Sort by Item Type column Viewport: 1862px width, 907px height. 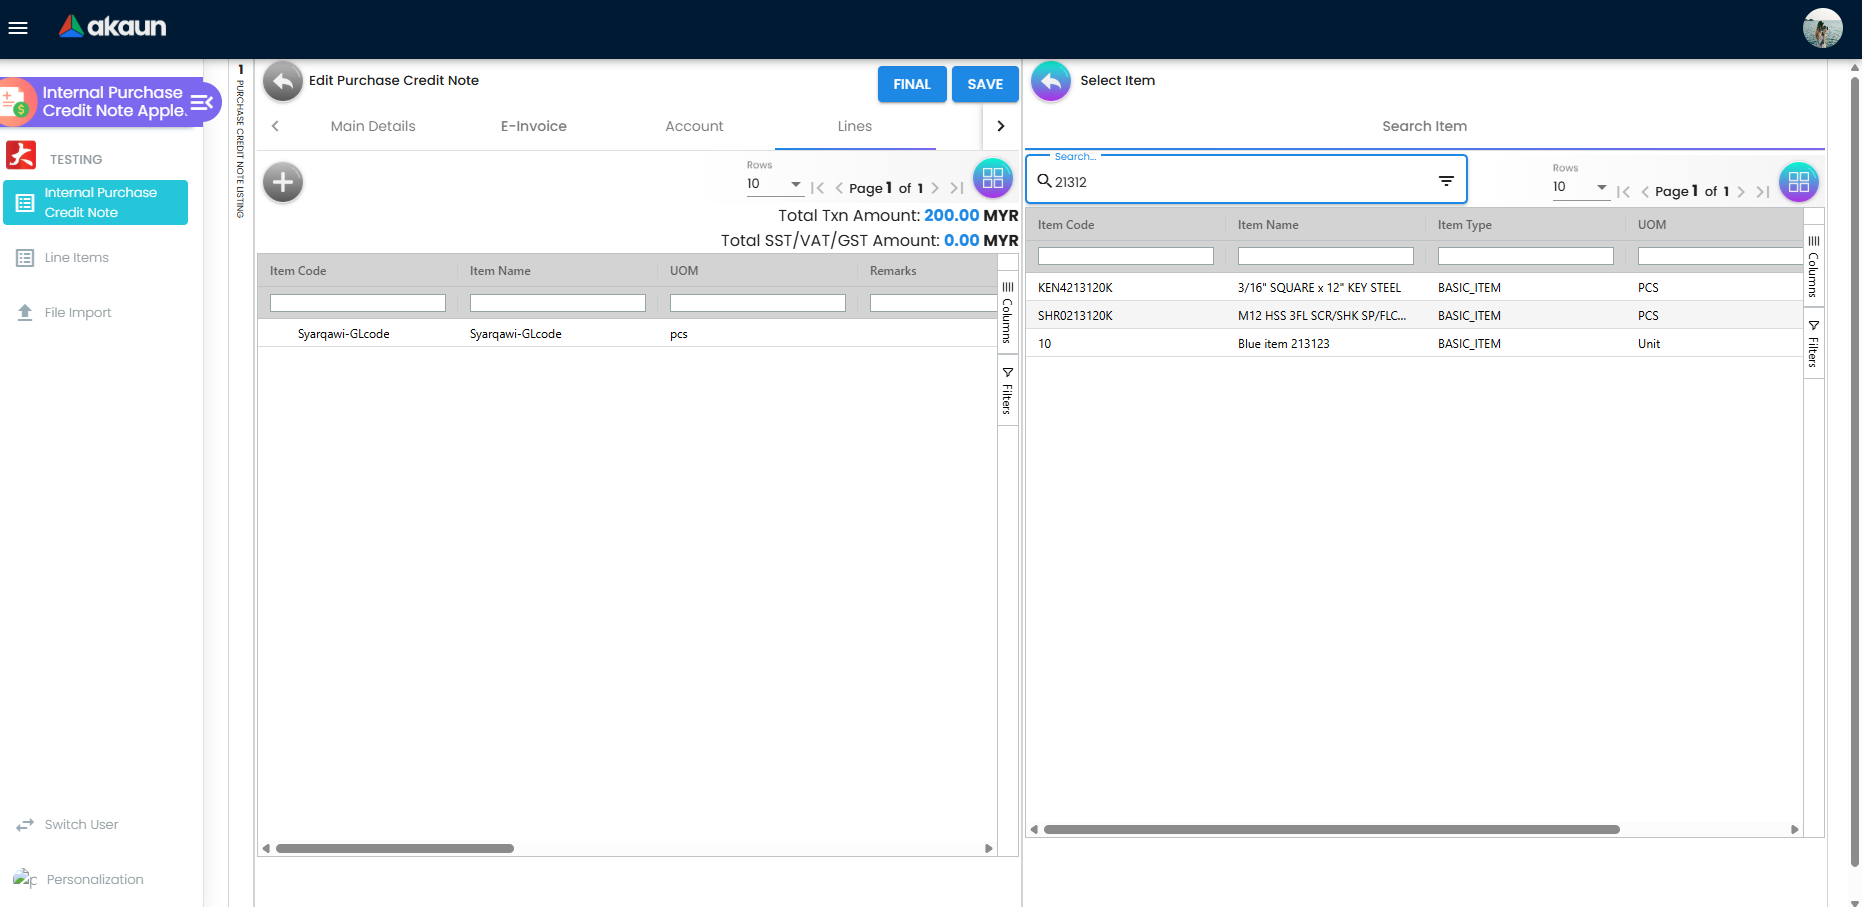pos(1465,225)
